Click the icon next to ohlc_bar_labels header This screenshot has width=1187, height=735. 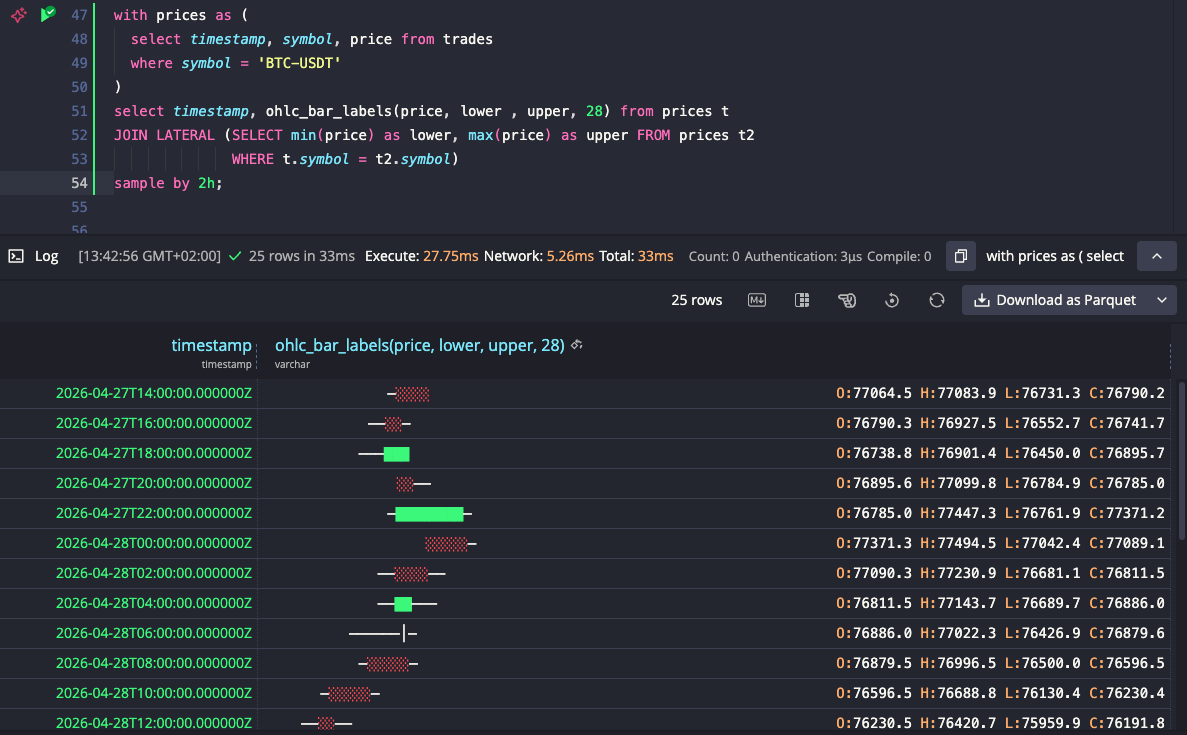tap(577, 345)
